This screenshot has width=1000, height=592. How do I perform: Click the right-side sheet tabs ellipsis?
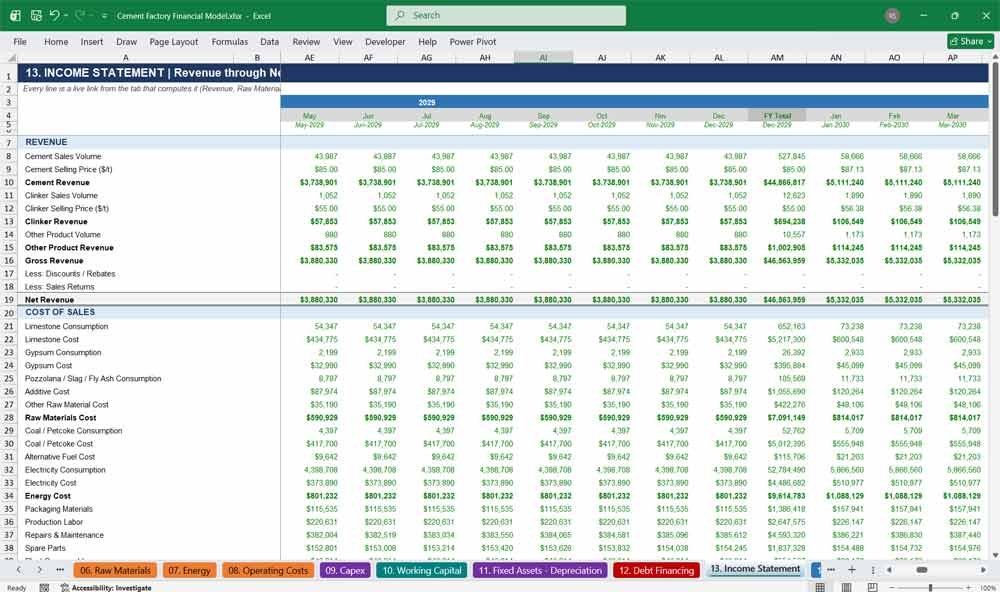(830, 570)
